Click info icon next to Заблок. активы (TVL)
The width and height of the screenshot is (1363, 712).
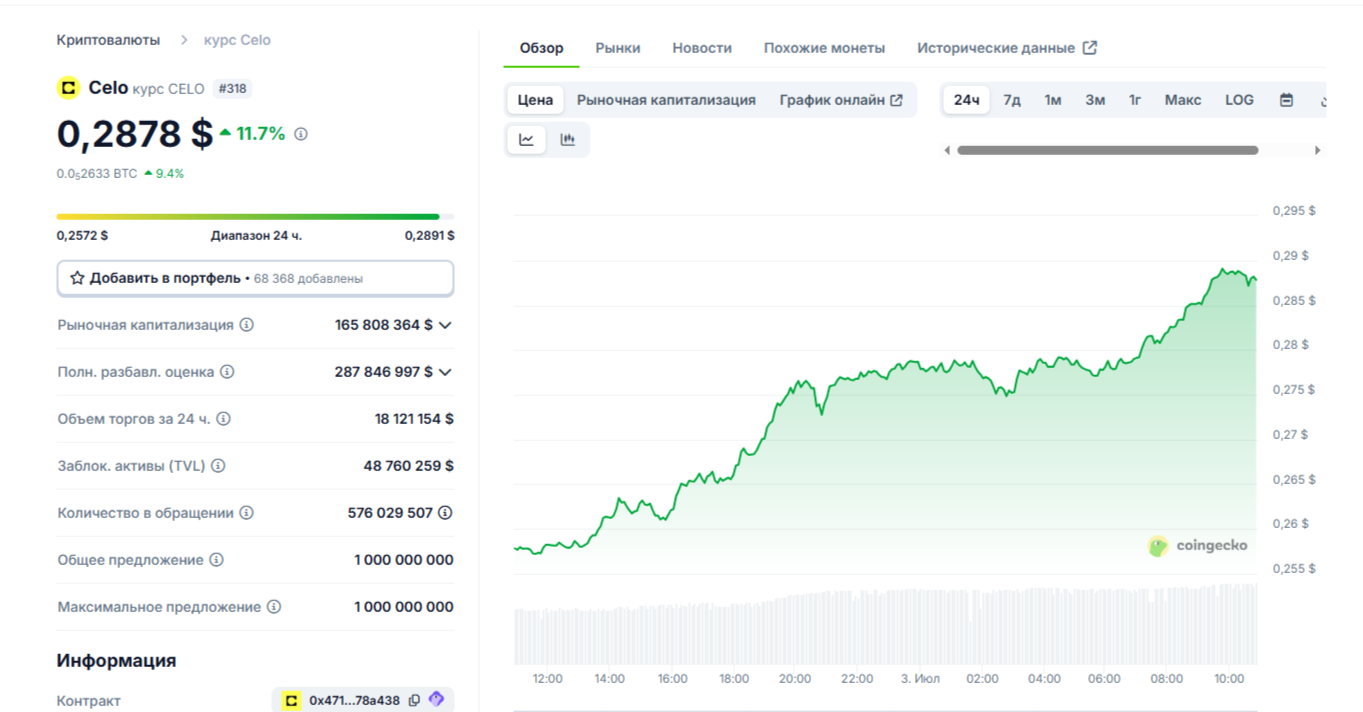[x=218, y=466]
